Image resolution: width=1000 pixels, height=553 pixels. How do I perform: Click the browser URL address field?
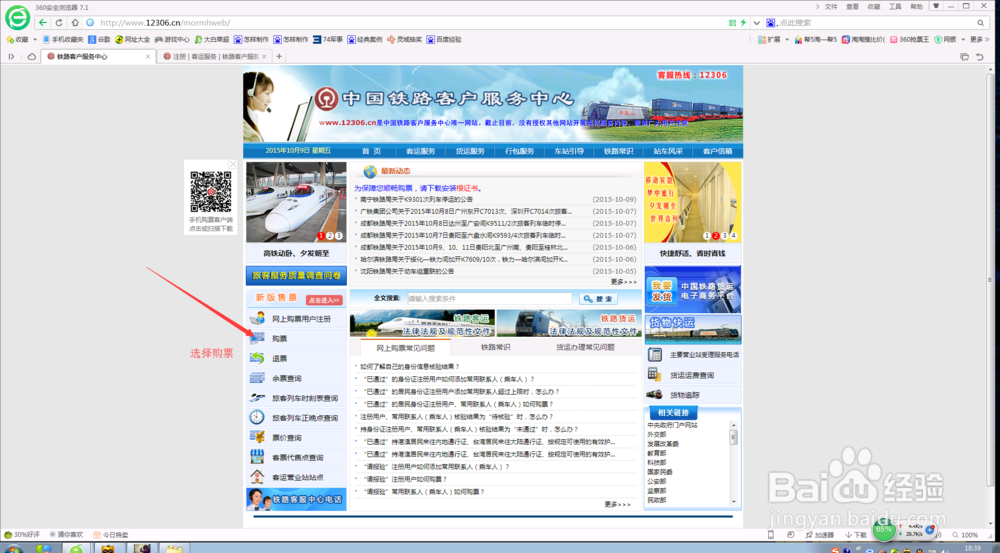408,22
